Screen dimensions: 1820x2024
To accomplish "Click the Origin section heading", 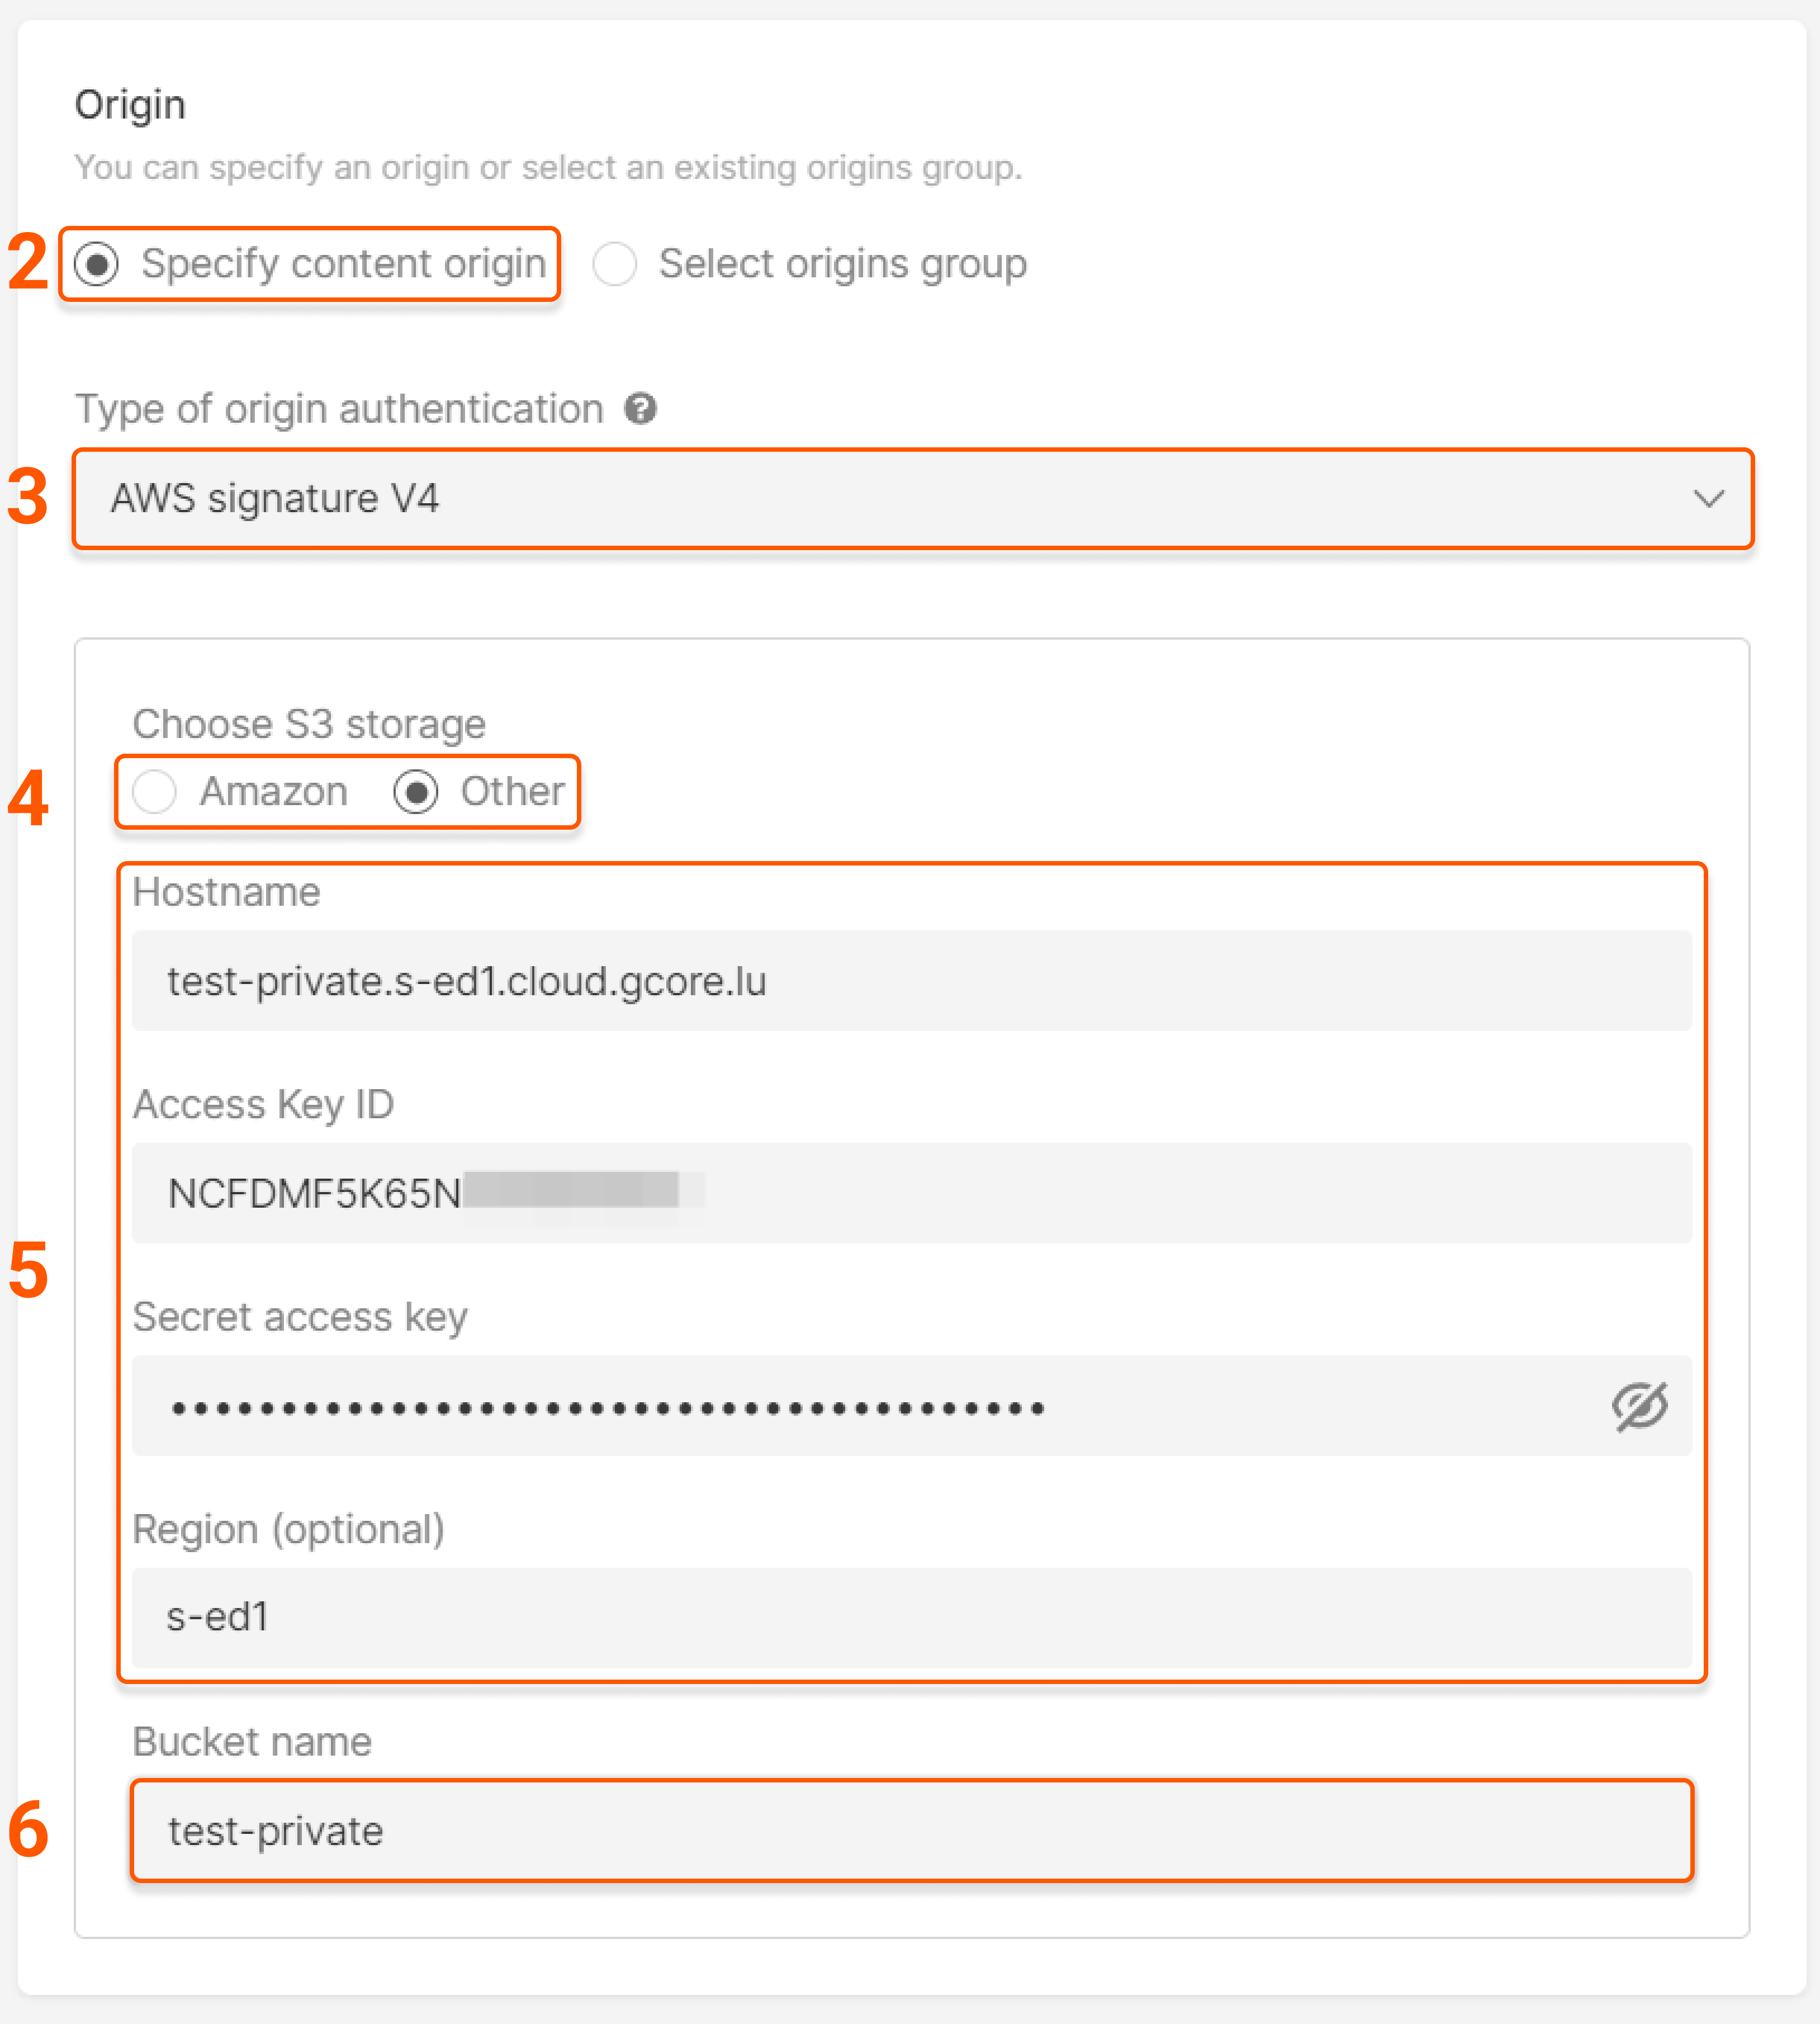I will (130, 103).
